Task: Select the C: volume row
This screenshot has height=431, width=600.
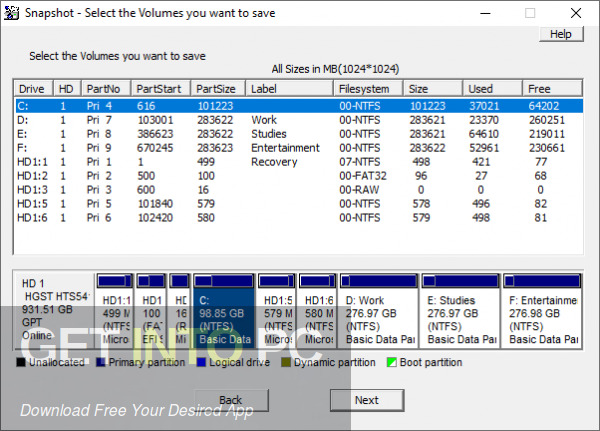Action: pyautogui.click(x=299, y=106)
